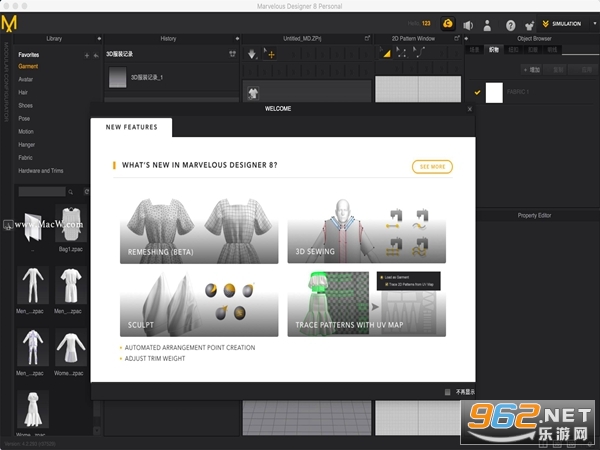Click the back arrow icon beside Favorites

[x=96, y=55]
